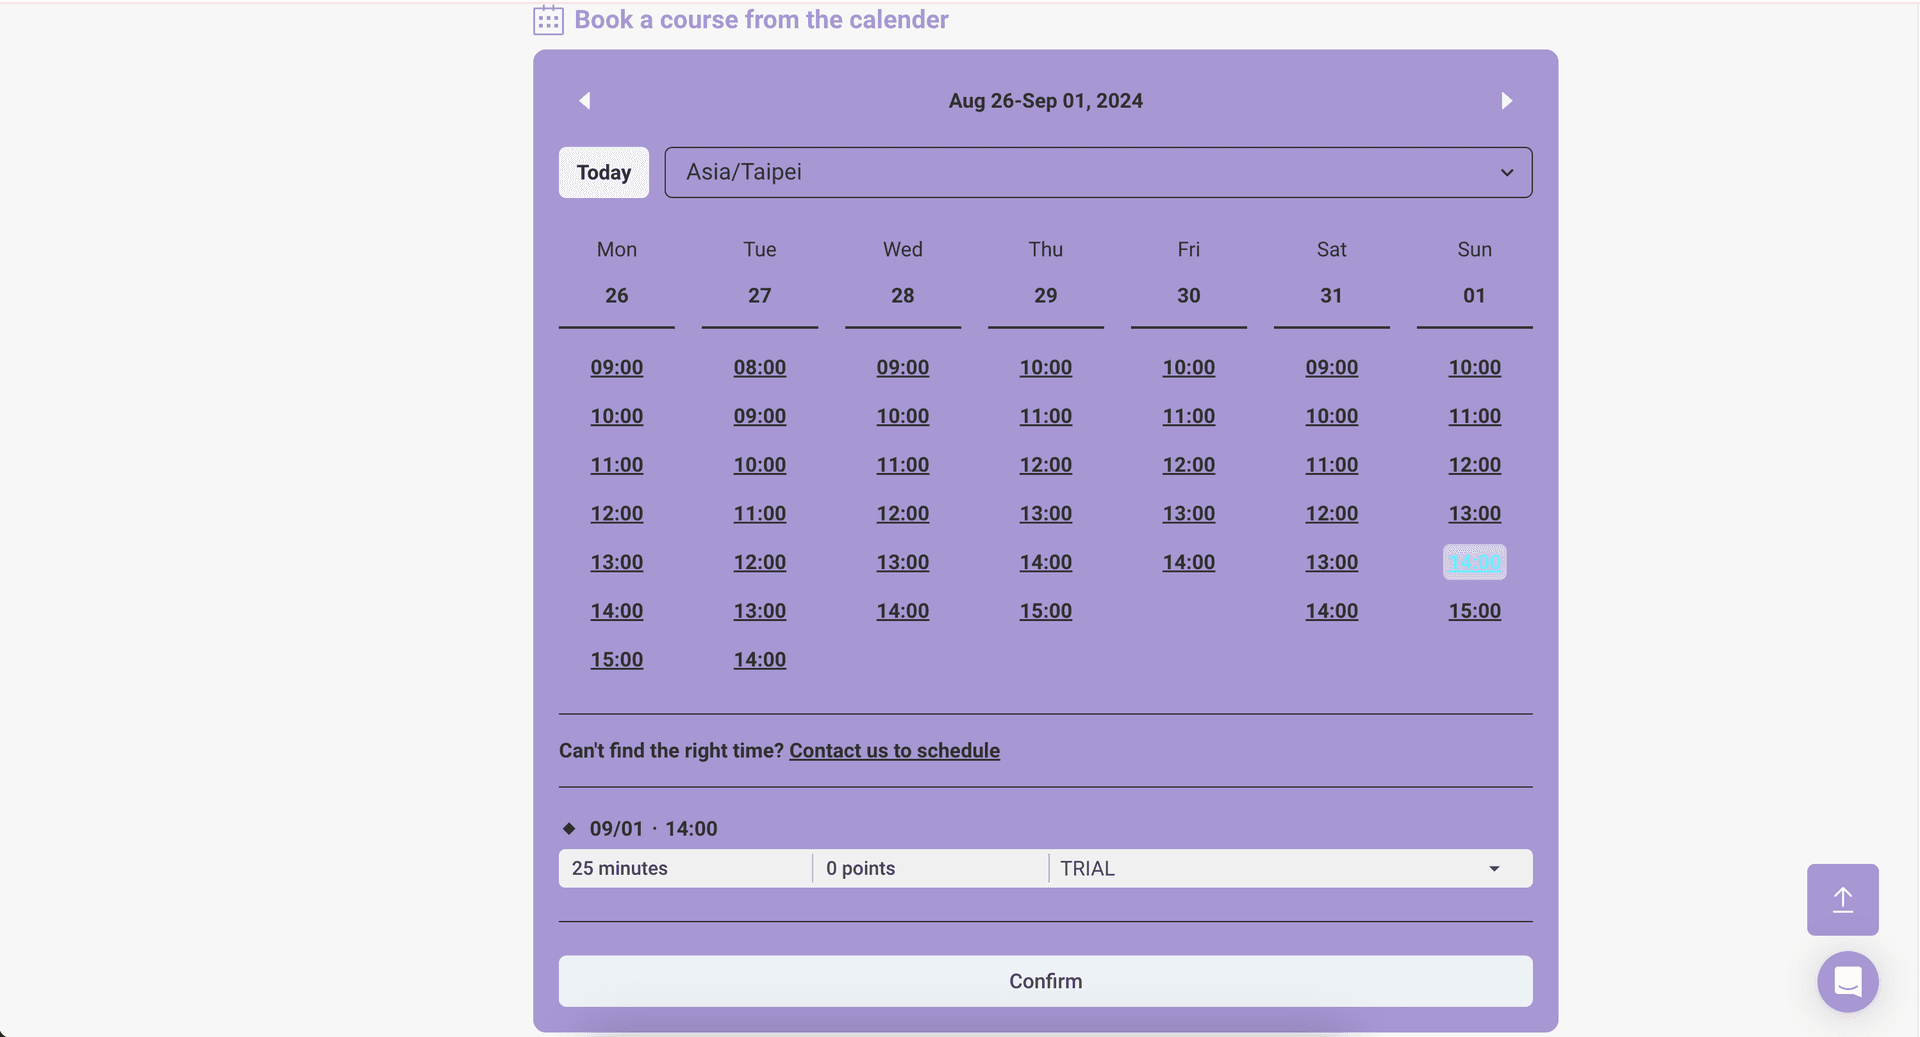The image size is (1920, 1037).
Task: Choose 15:00 on Sunday 01
Action: pyautogui.click(x=1474, y=610)
